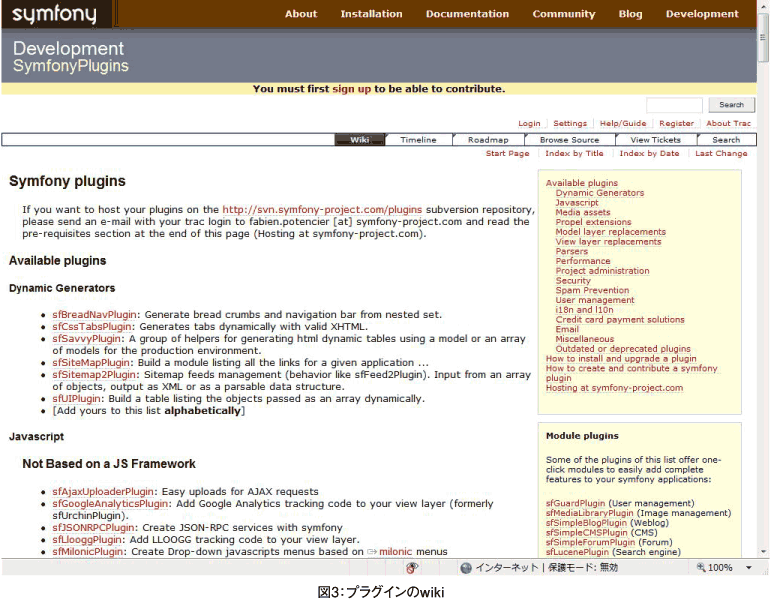
Task: Open the Documentation menu item
Action: pos(467,14)
